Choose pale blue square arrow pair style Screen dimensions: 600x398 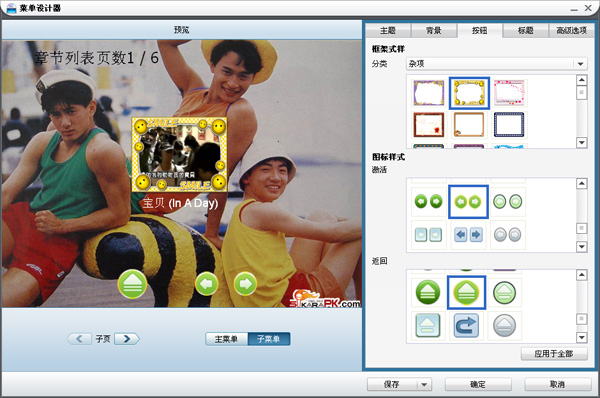[x=428, y=235]
